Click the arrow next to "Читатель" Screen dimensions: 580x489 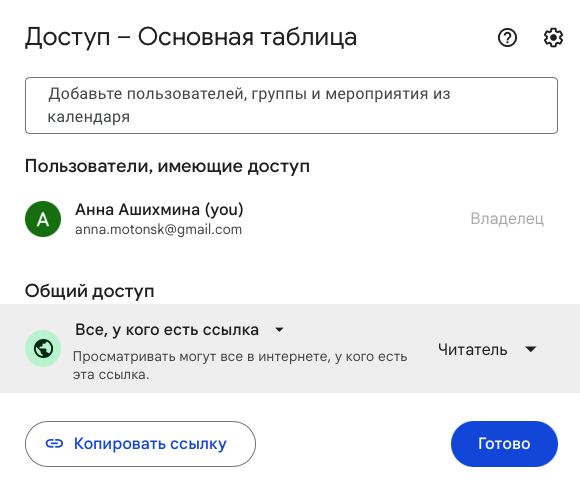coord(531,349)
